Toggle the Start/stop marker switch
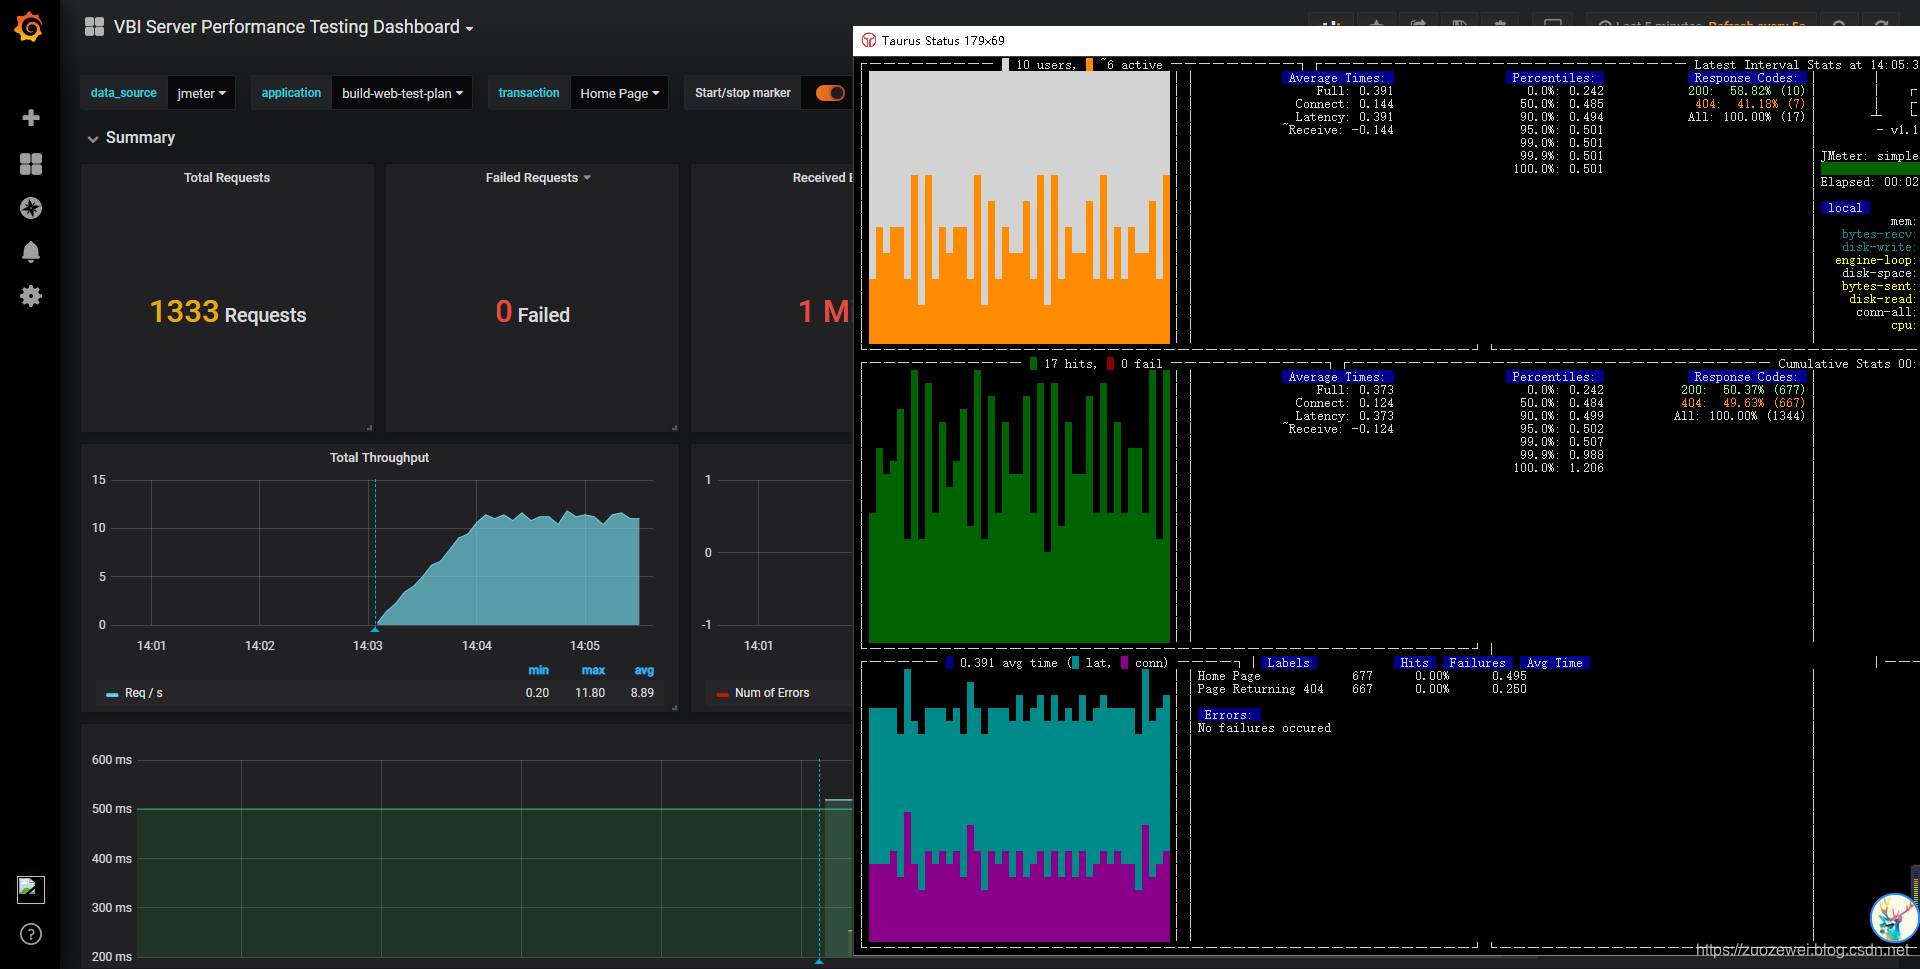 [x=830, y=93]
